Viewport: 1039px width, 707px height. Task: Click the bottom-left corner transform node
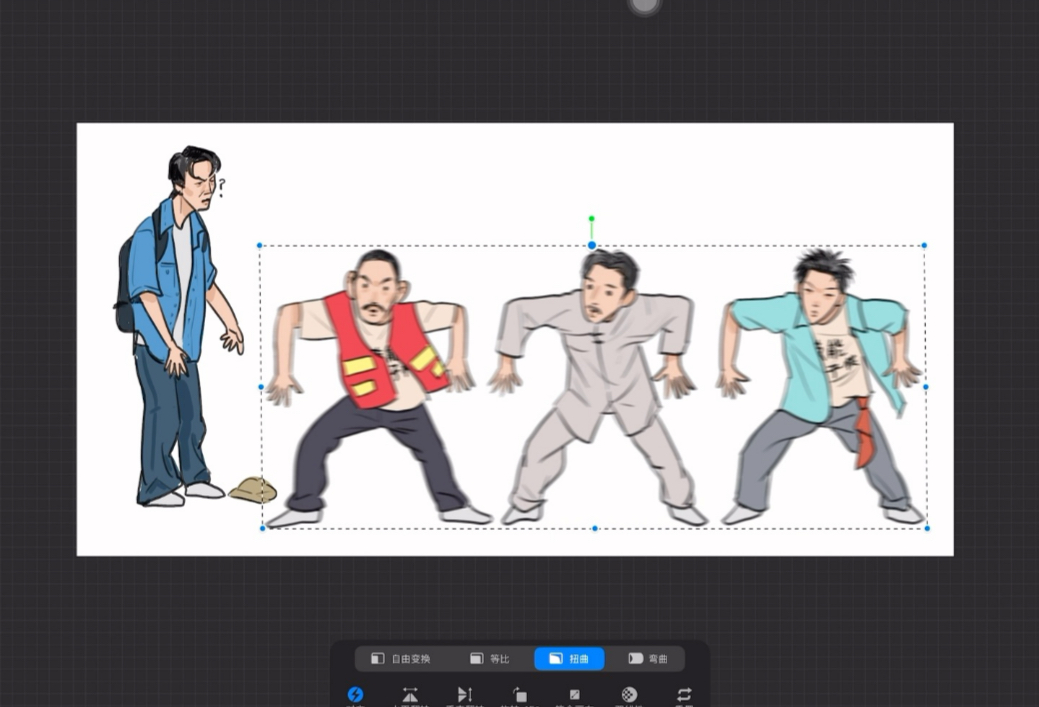point(263,528)
